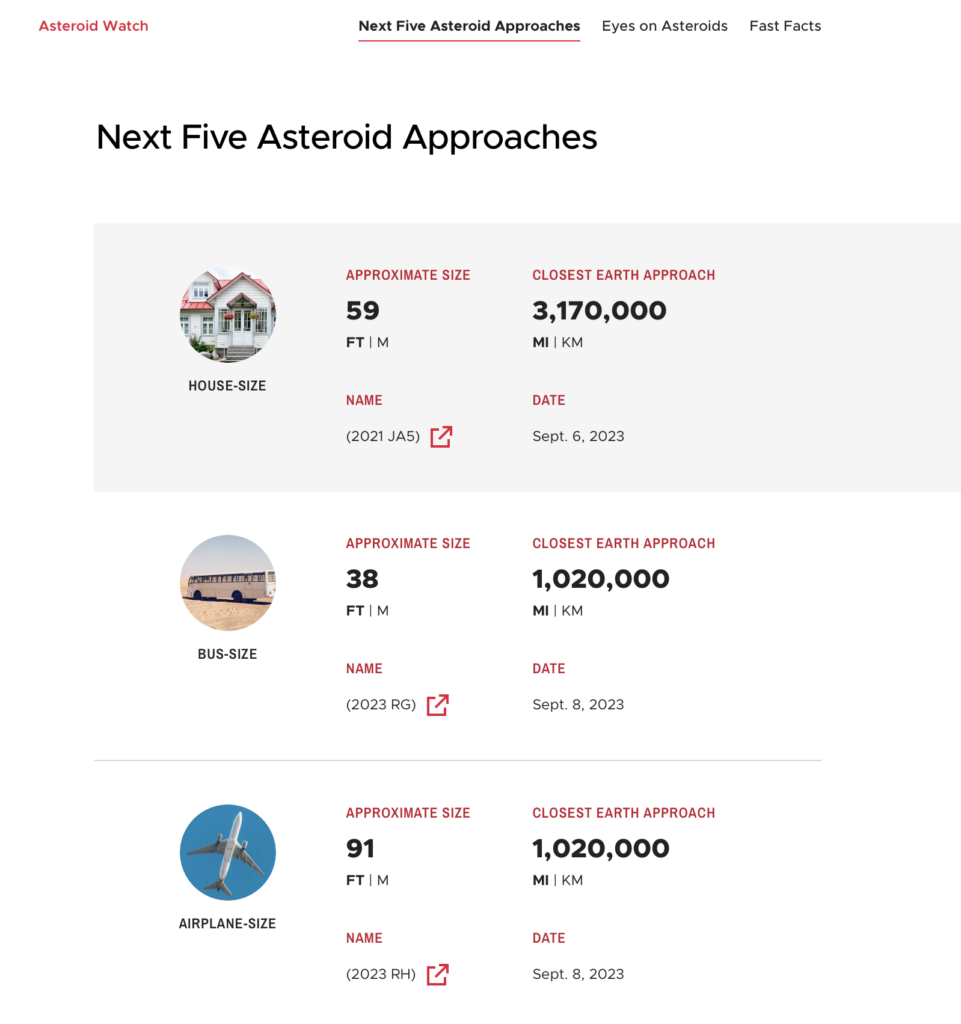This screenshot has width=961, height=1024.
Task: Switch 2021 JA5 distance to kilometers
Action: coord(572,343)
